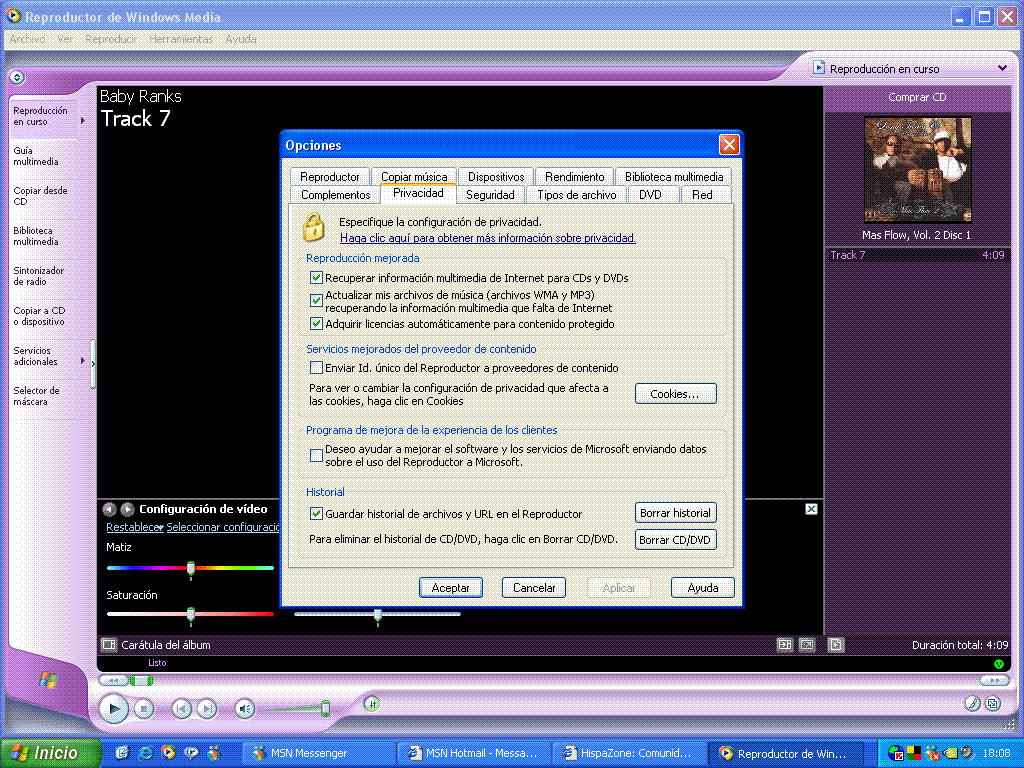Click the Previous track button

(181, 709)
